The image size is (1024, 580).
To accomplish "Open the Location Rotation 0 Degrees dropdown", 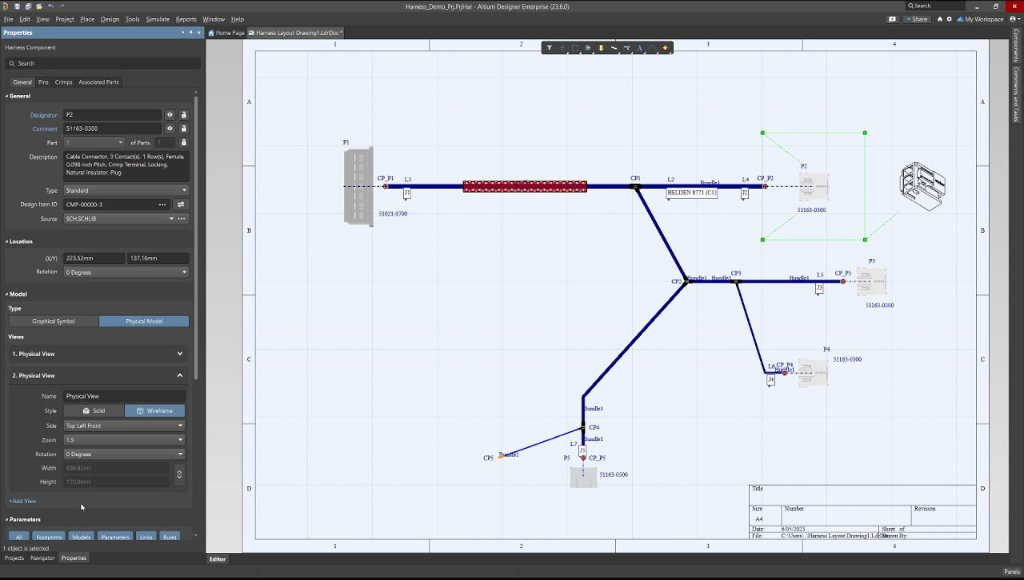I will [x=126, y=272].
